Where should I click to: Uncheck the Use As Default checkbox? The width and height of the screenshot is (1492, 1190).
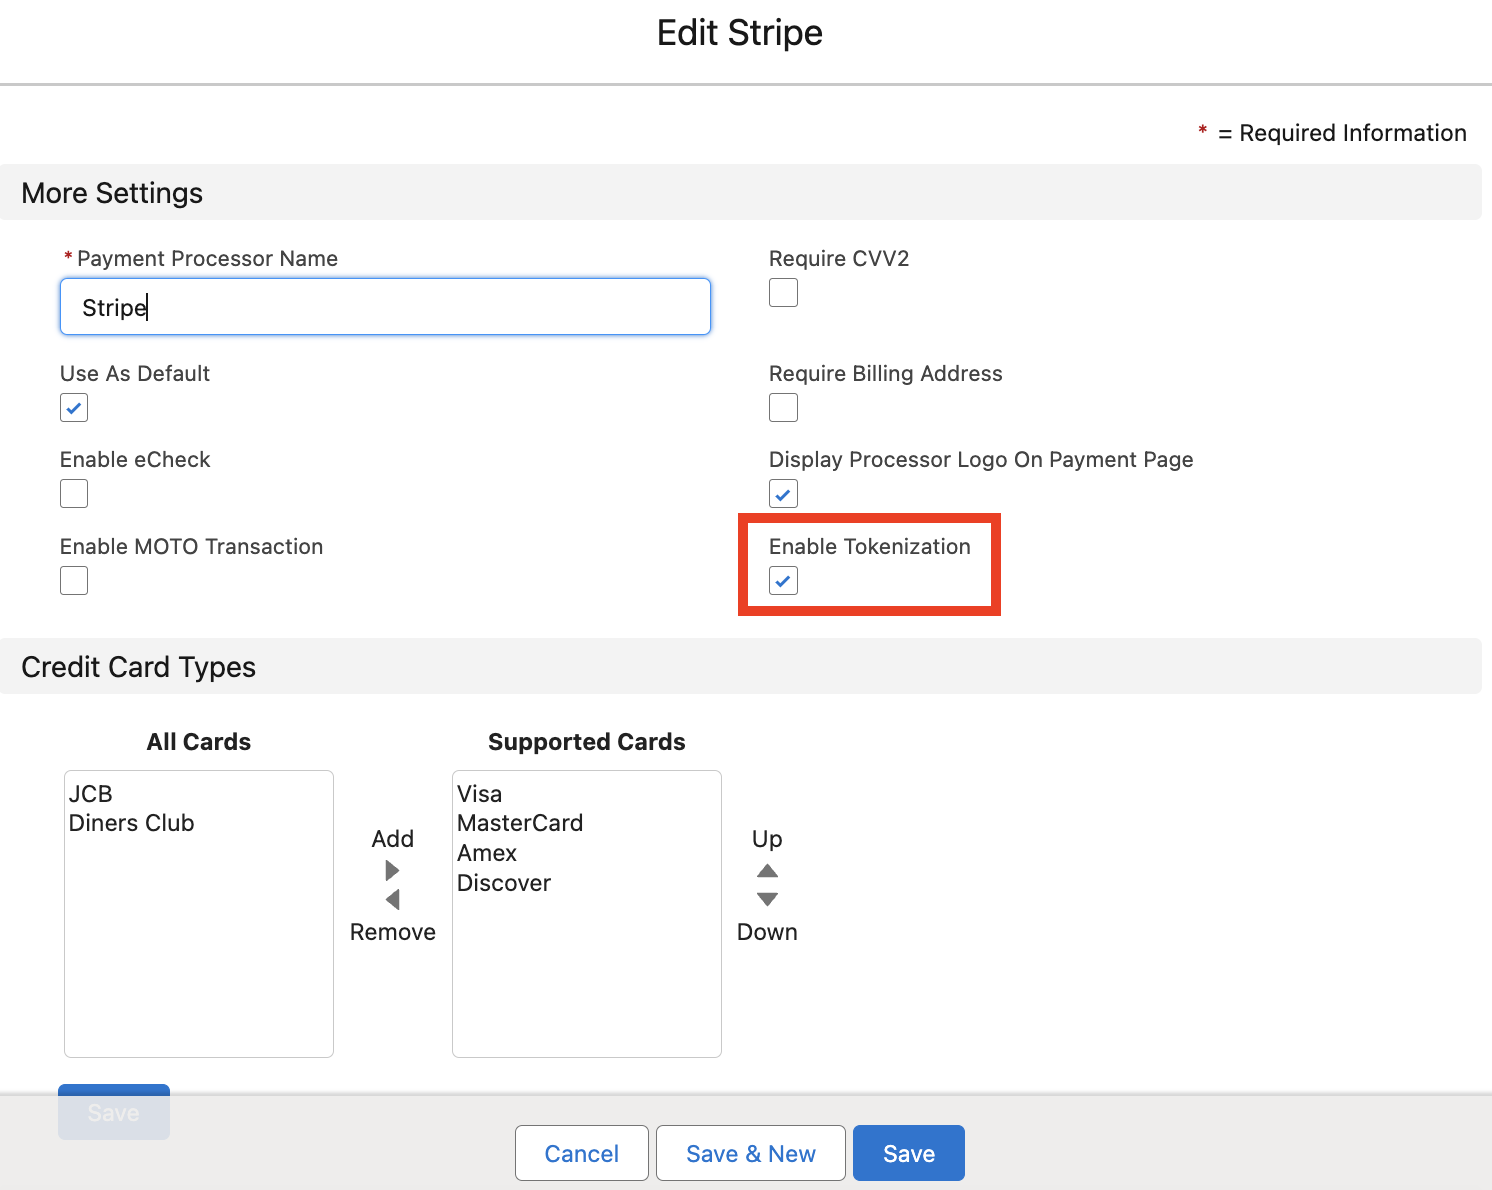click(74, 408)
